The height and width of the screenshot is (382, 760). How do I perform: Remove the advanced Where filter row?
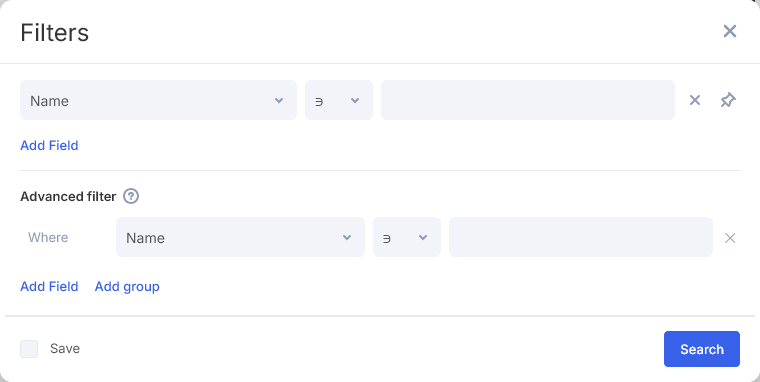pos(729,238)
